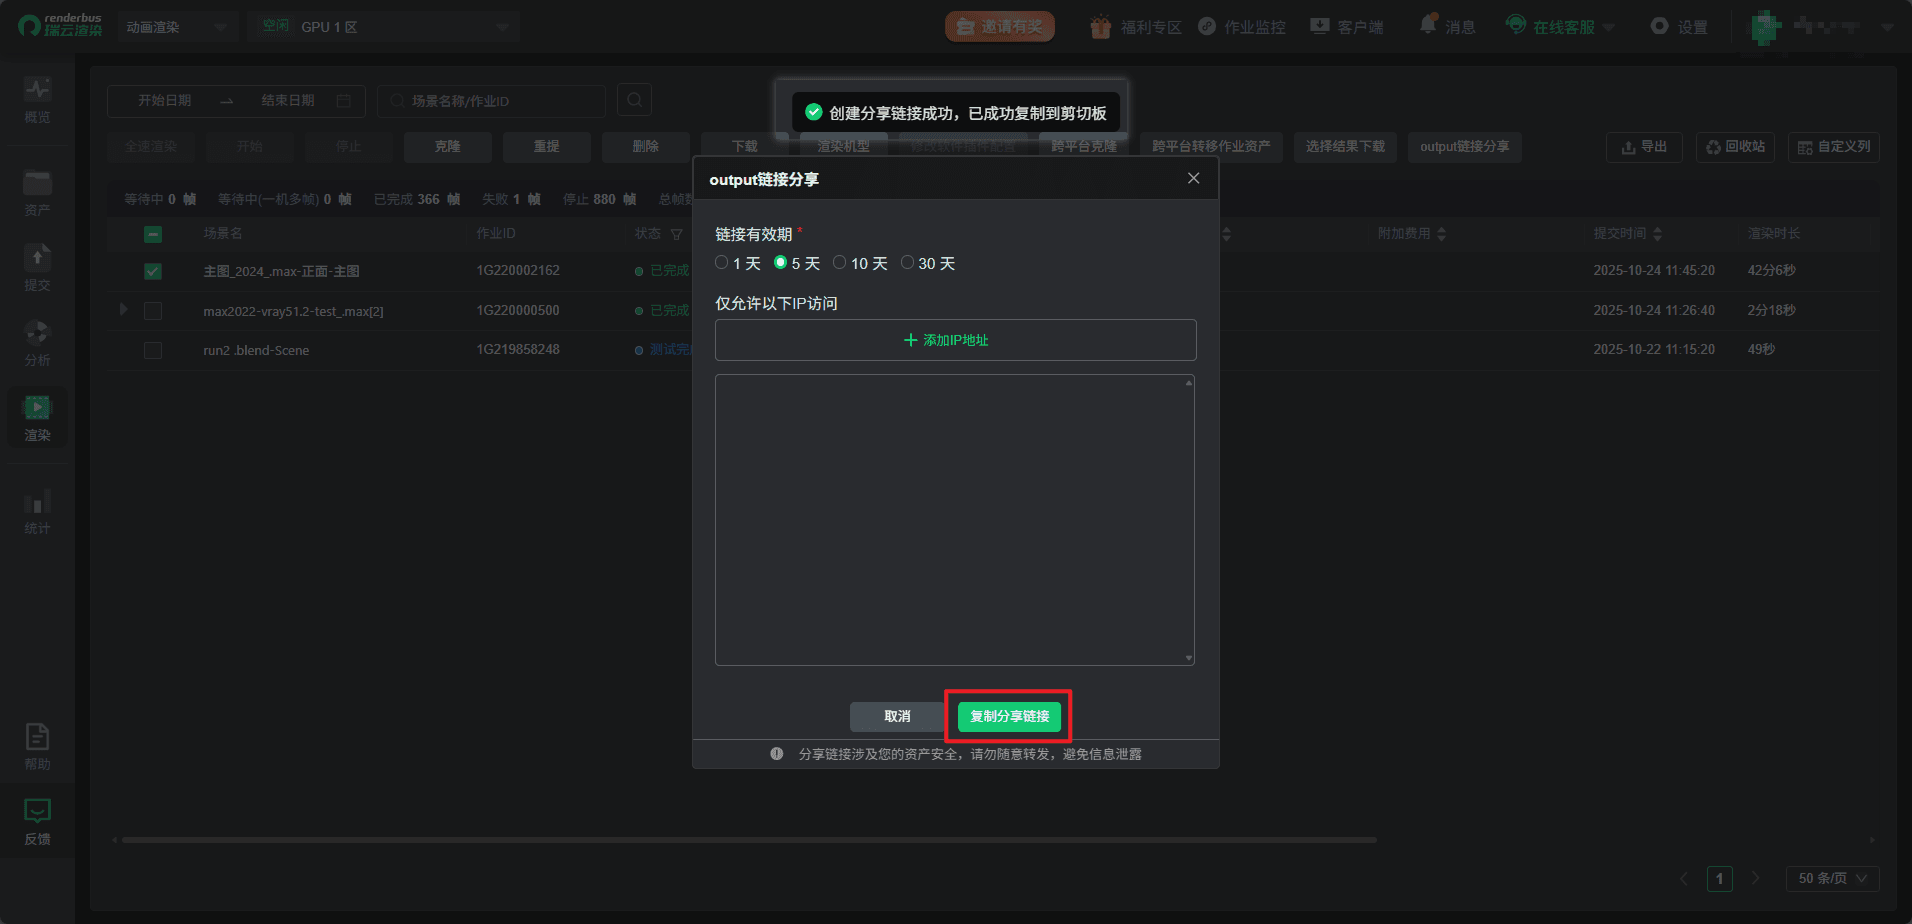Open 作业监控 in the top menu
The image size is (1912, 924).
[1242, 27]
